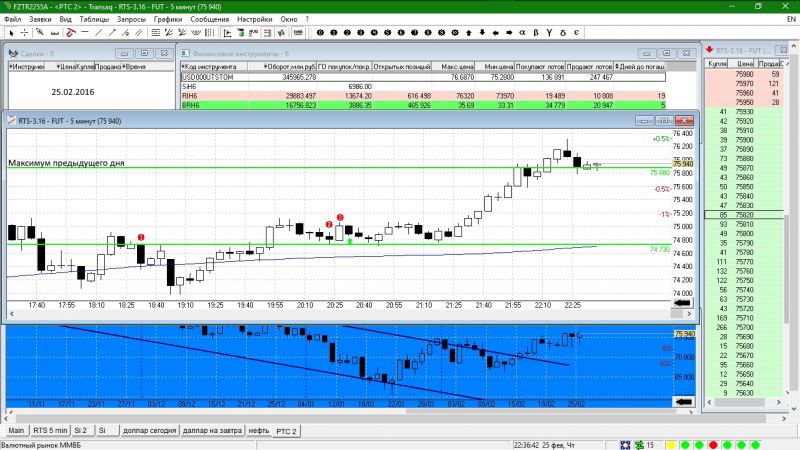This screenshot has height=450, width=800.
Task: Select the RIH6 instrument row
Action: 423,96
